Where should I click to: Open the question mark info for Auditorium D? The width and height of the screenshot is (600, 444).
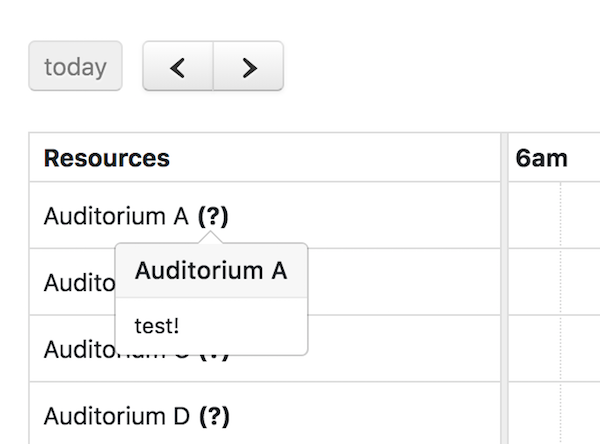click(214, 415)
